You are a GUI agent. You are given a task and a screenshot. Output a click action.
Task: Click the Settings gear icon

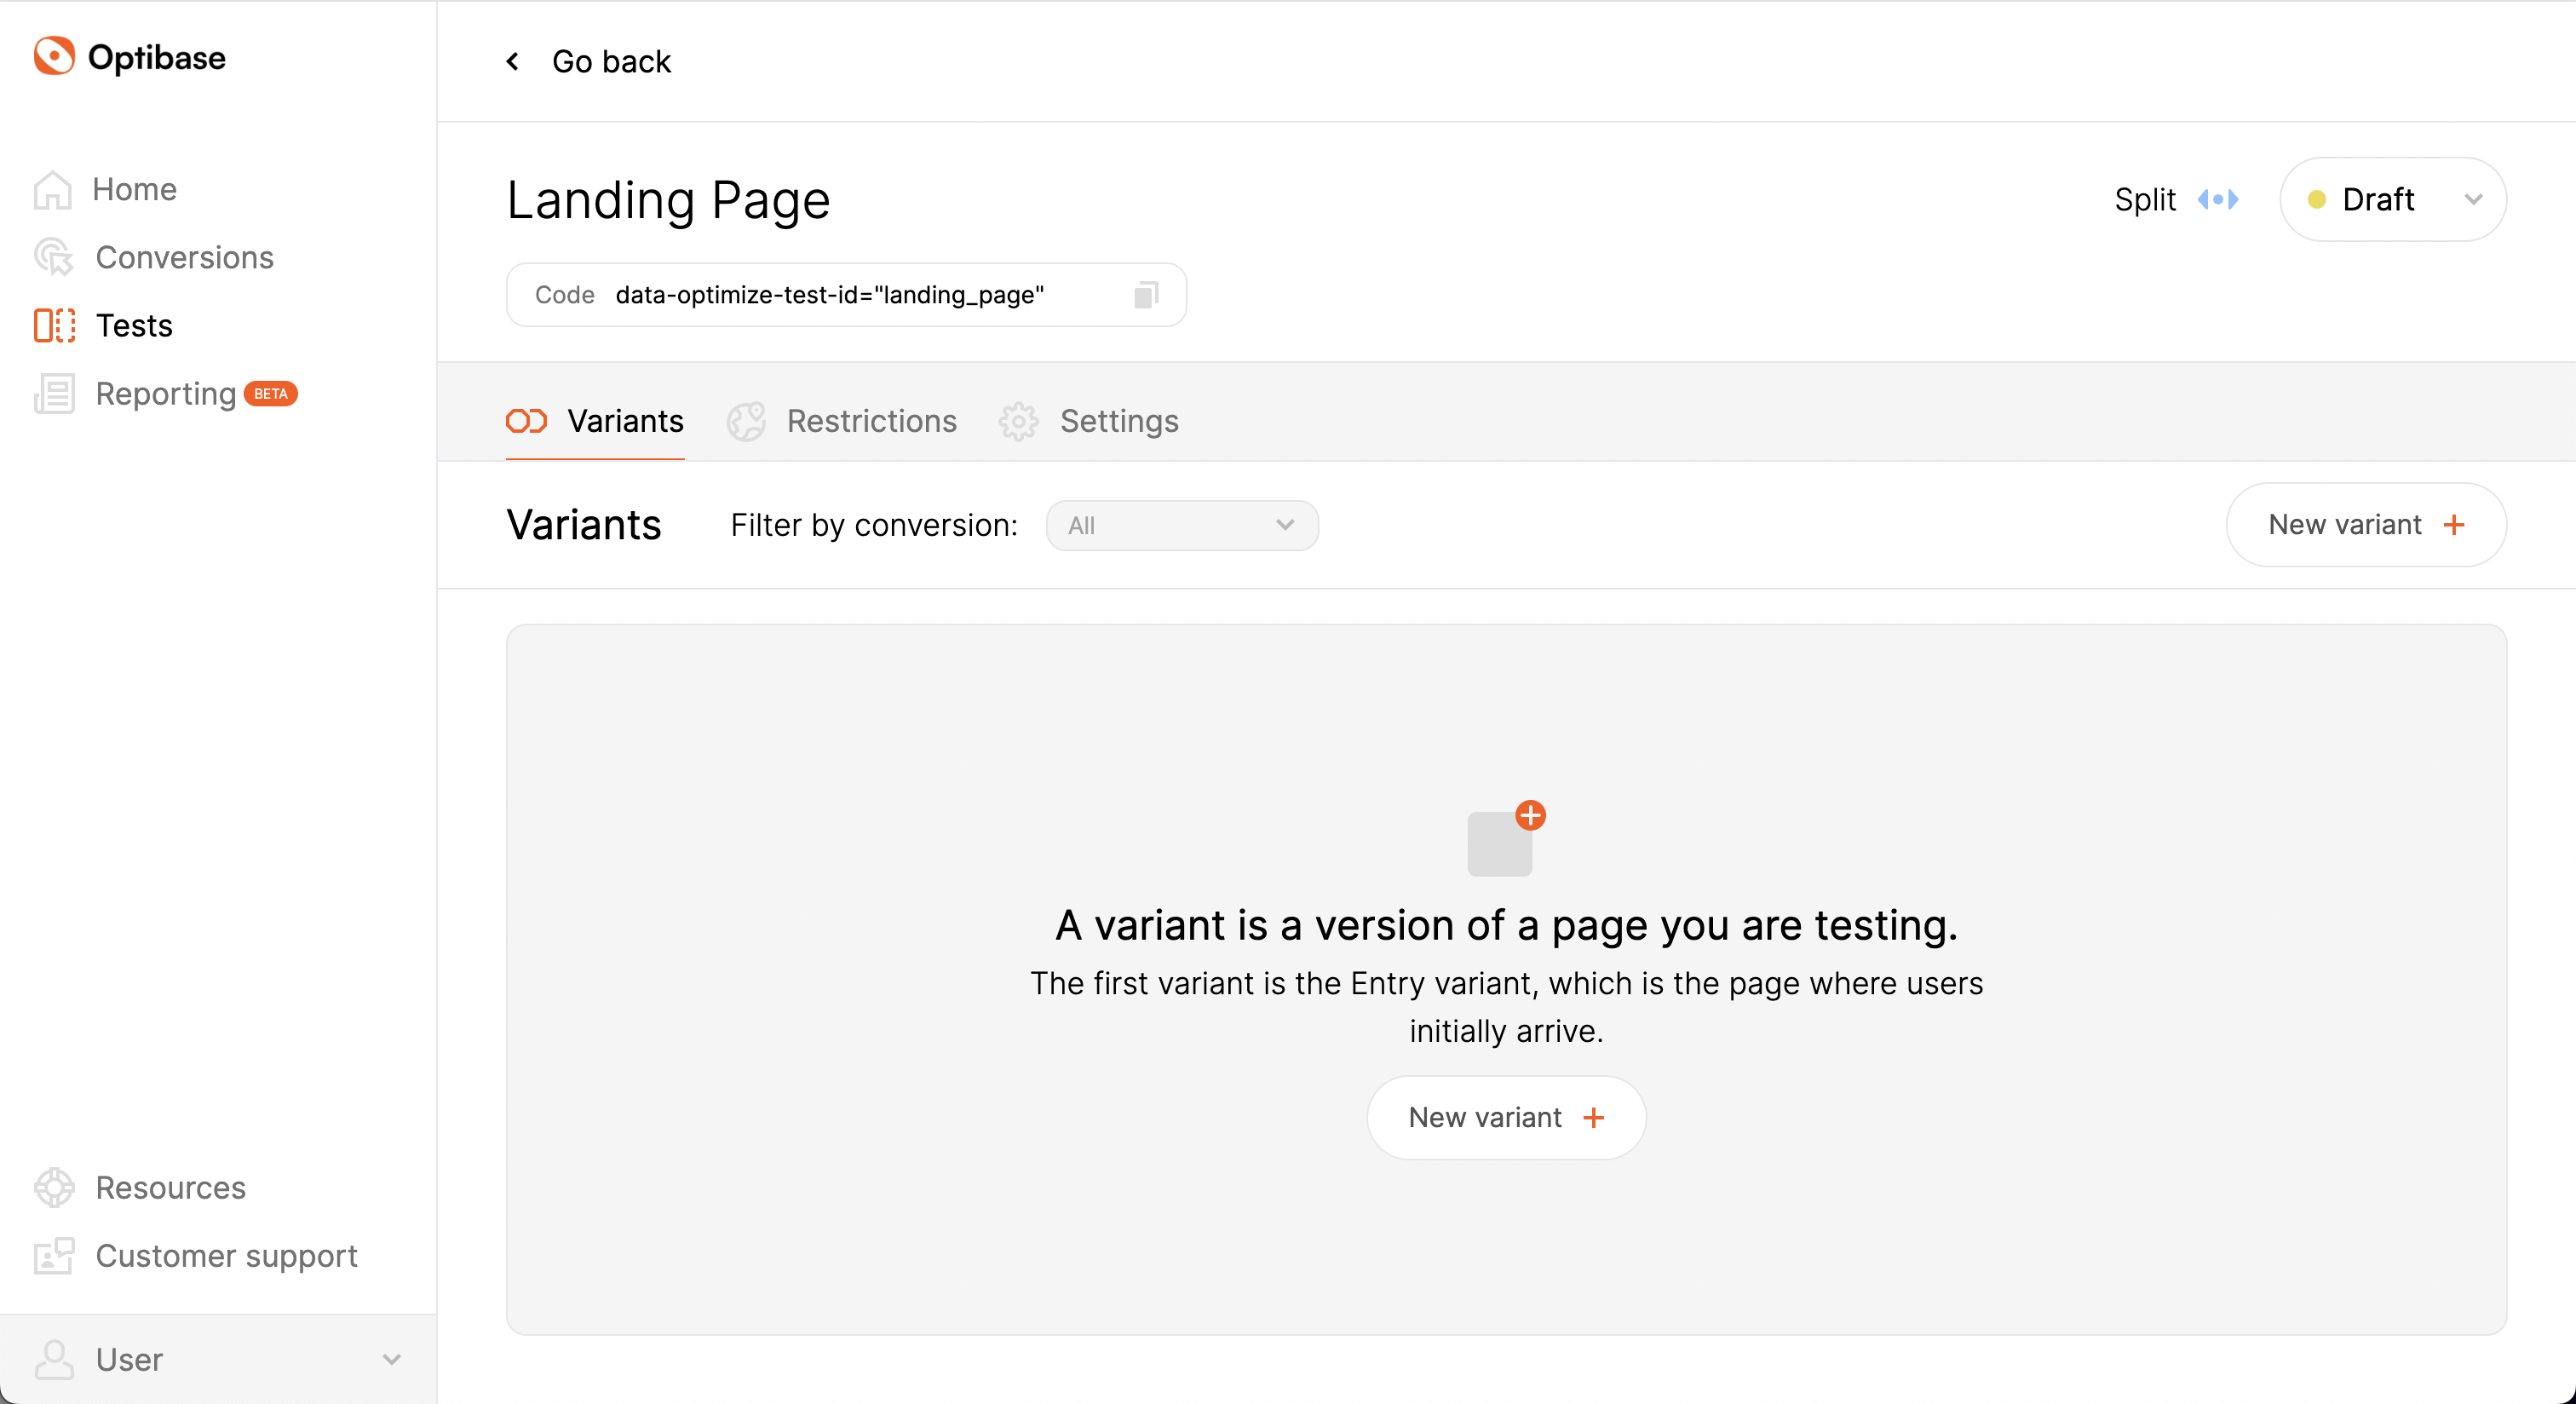1018,421
